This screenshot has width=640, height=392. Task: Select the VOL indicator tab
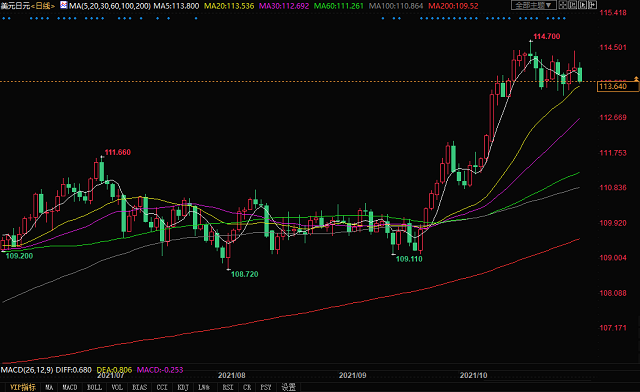pos(117,387)
